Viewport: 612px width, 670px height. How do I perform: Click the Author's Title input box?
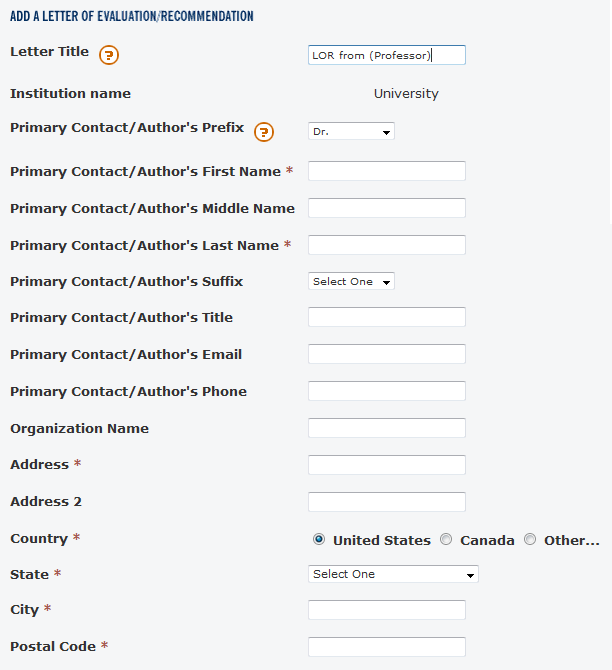(387, 317)
